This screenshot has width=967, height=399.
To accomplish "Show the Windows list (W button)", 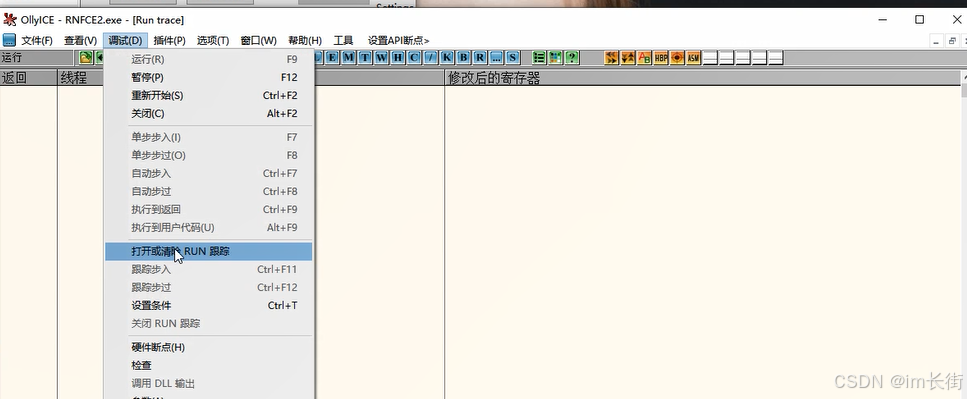I will (382, 58).
